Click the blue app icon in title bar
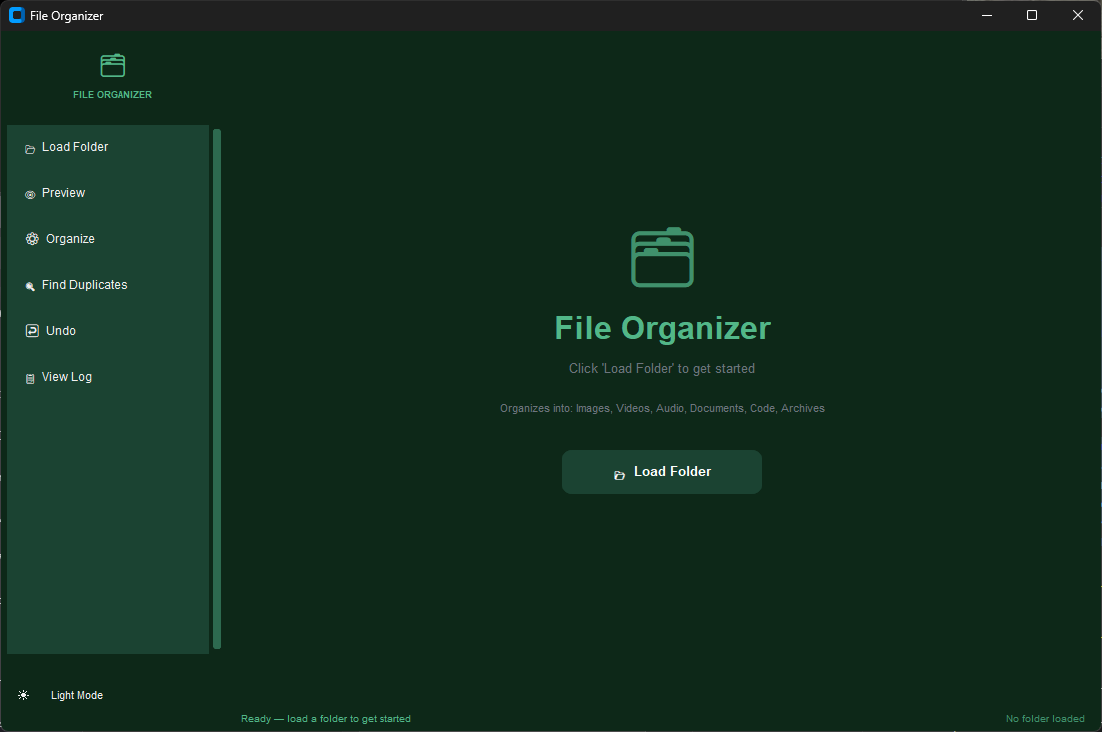Viewport: 1102px width, 732px height. (x=16, y=15)
